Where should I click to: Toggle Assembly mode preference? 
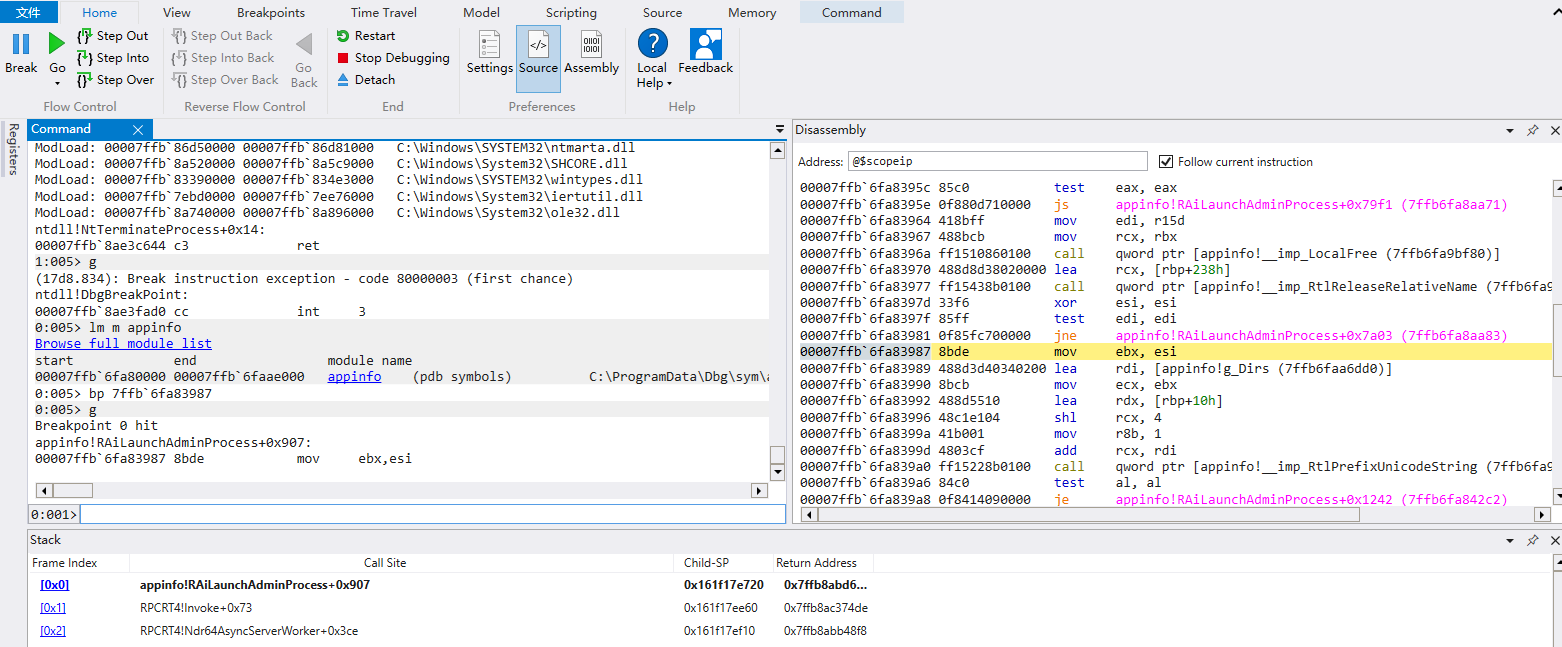click(592, 52)
